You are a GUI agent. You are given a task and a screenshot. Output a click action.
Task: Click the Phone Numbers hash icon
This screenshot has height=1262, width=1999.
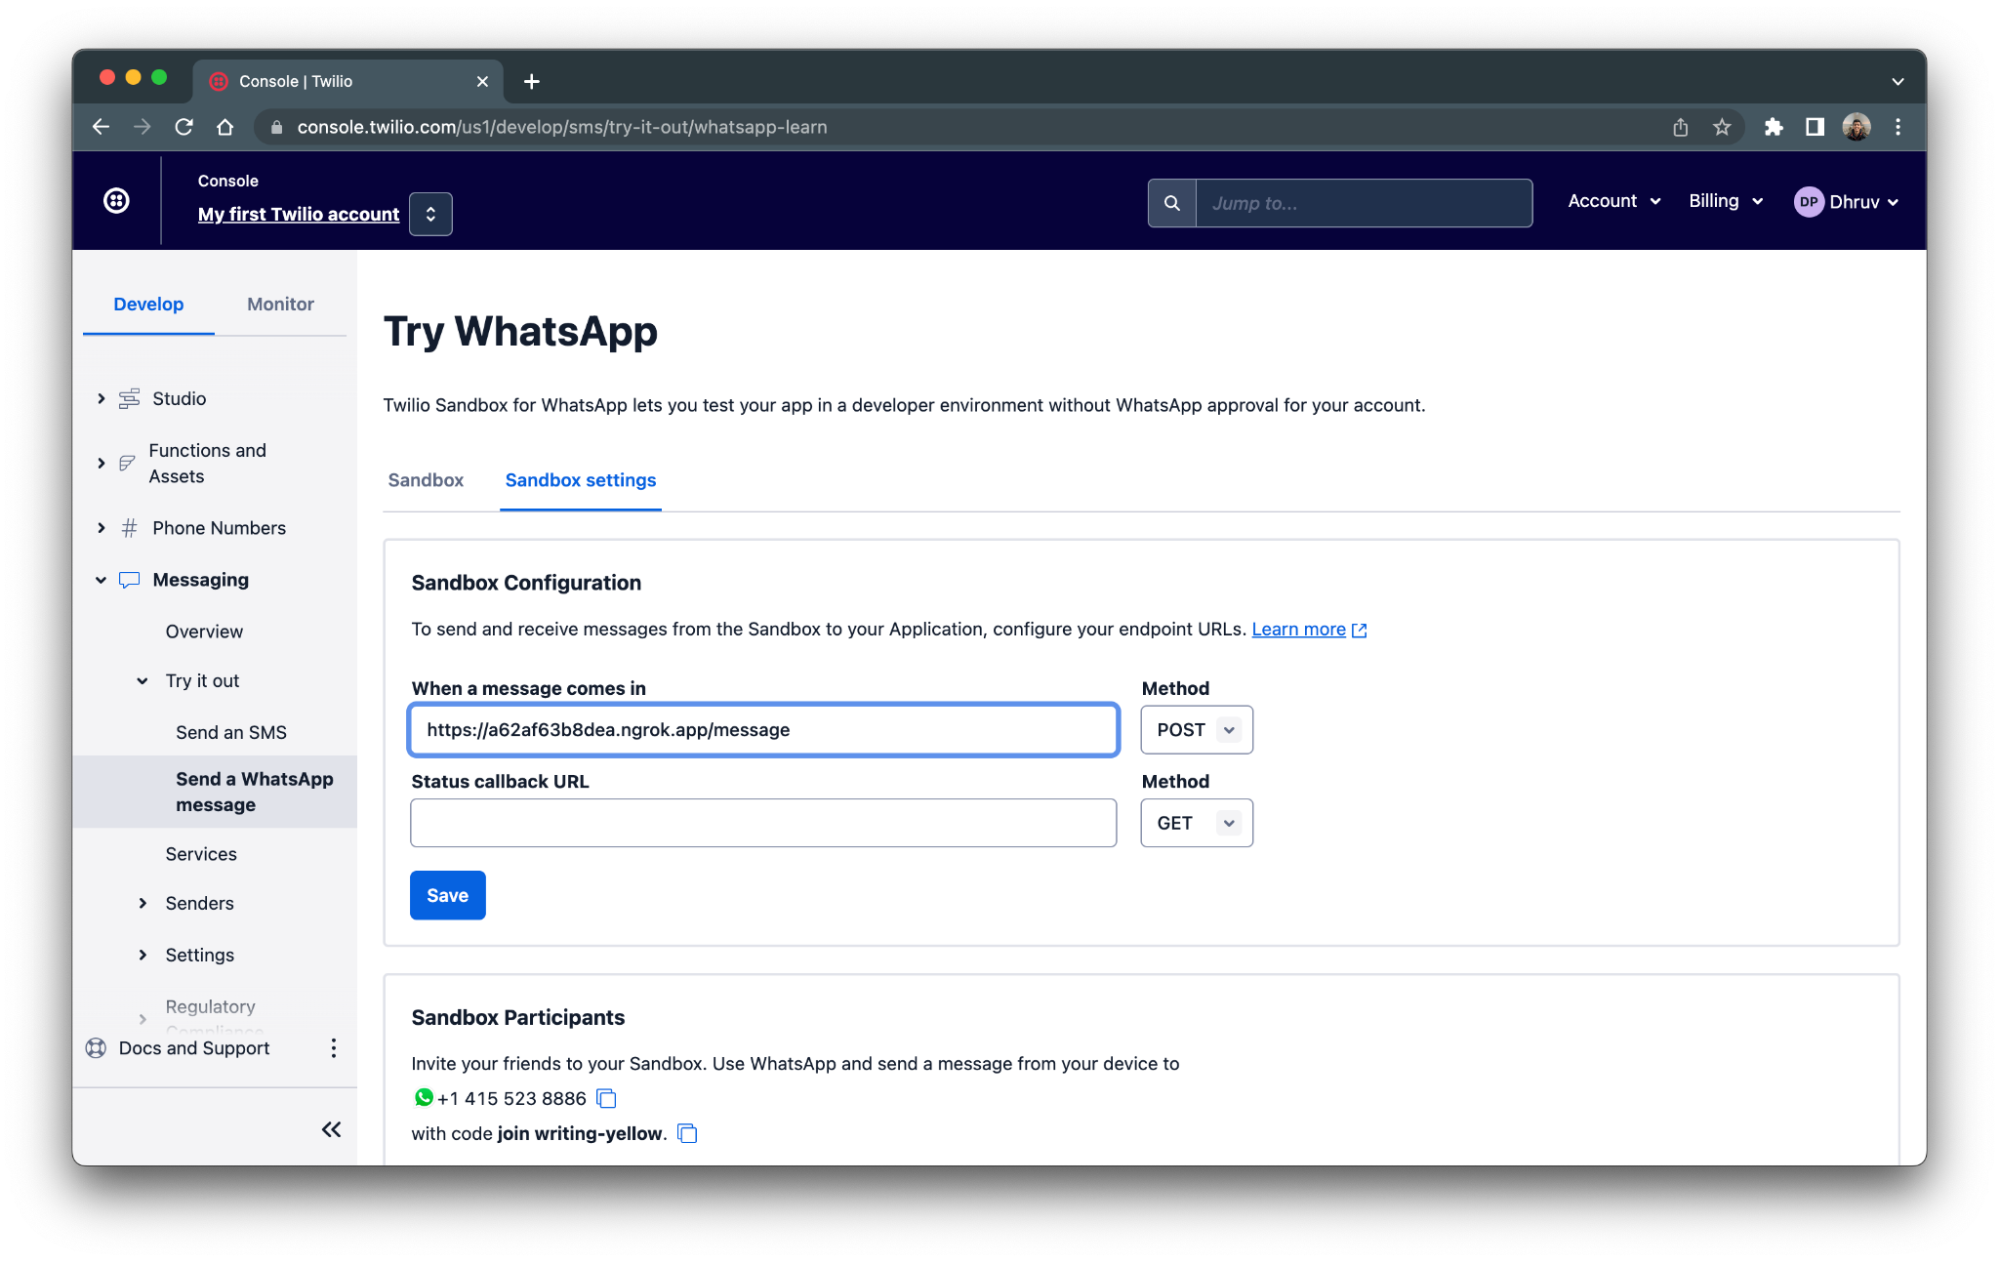129,528
